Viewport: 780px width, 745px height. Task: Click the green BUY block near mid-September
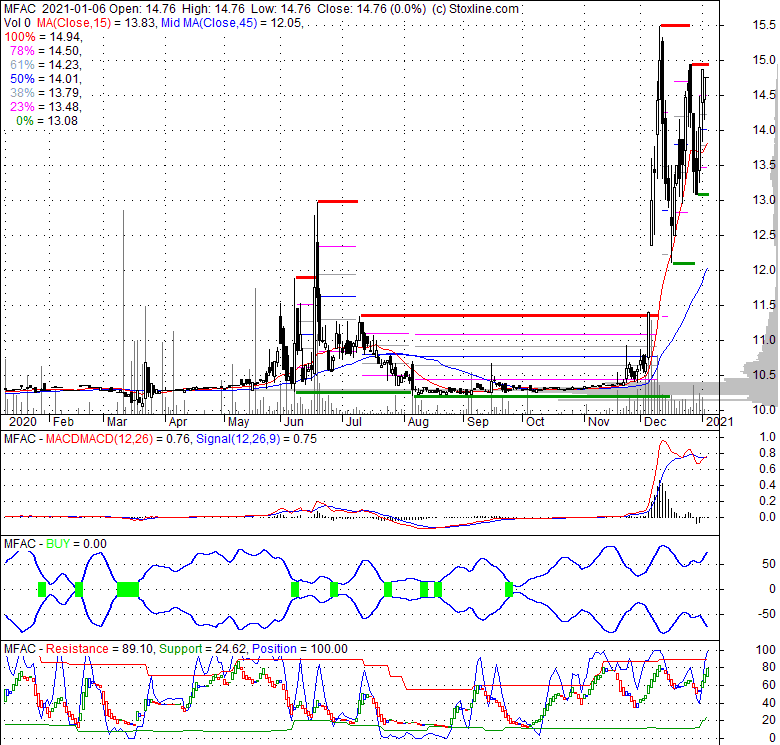[508, 589]
